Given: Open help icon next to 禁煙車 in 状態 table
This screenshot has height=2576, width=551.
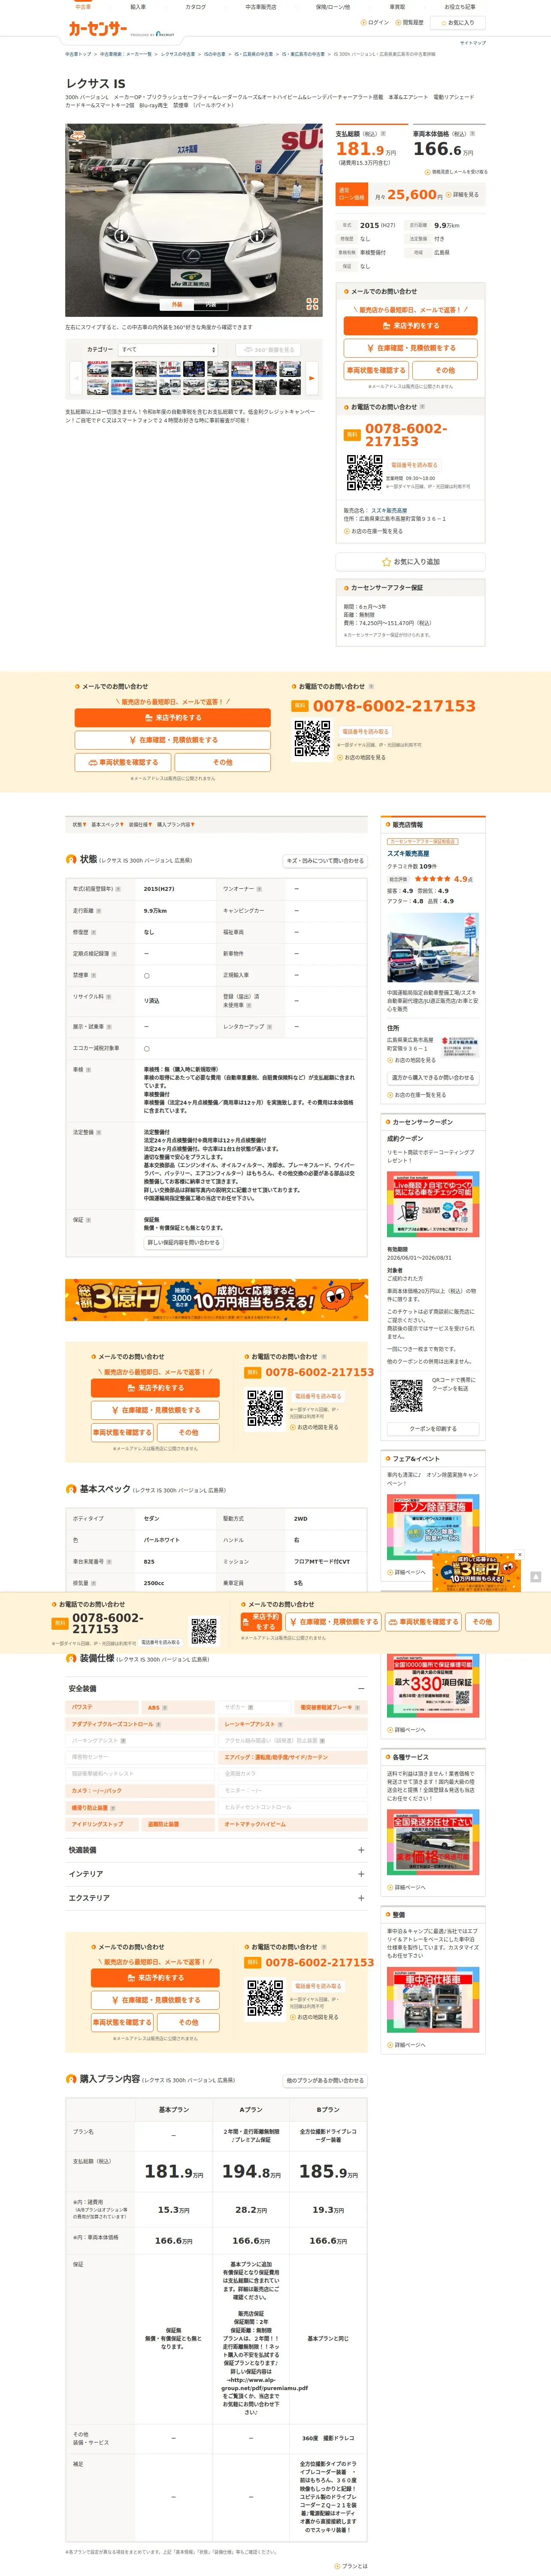Looking at the screenshot, I should point(93,975).
